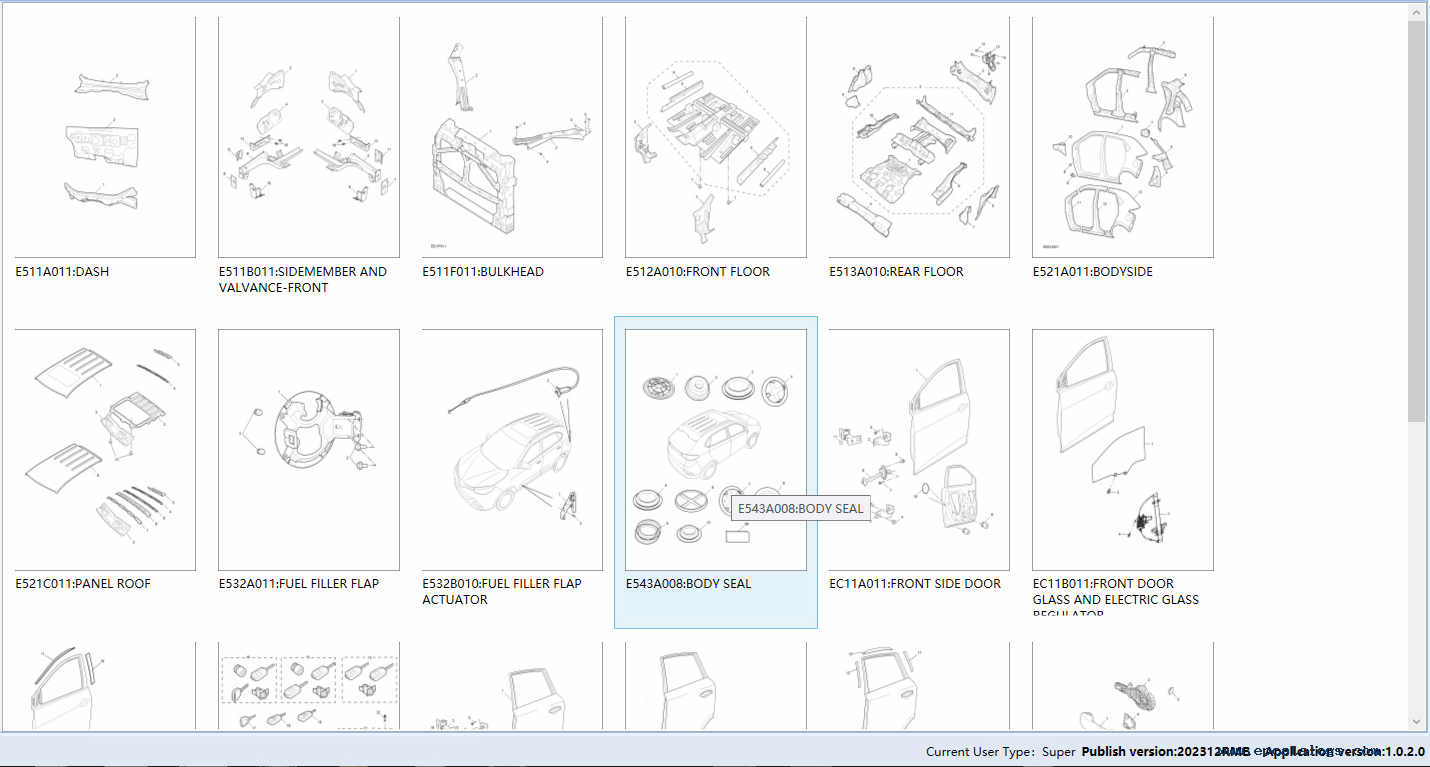Click the scrollbar down arrow
The image size is (1430, 767).
pyautogui.click(x=1417, y=721)
